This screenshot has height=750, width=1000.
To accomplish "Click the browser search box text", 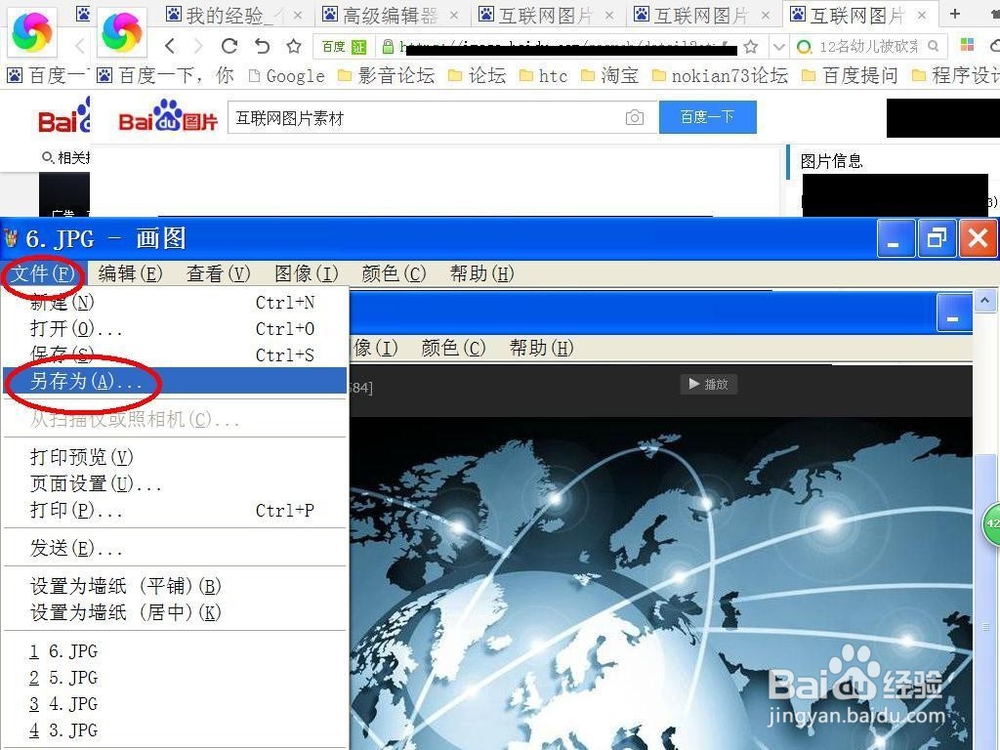I will click(867, 47).
